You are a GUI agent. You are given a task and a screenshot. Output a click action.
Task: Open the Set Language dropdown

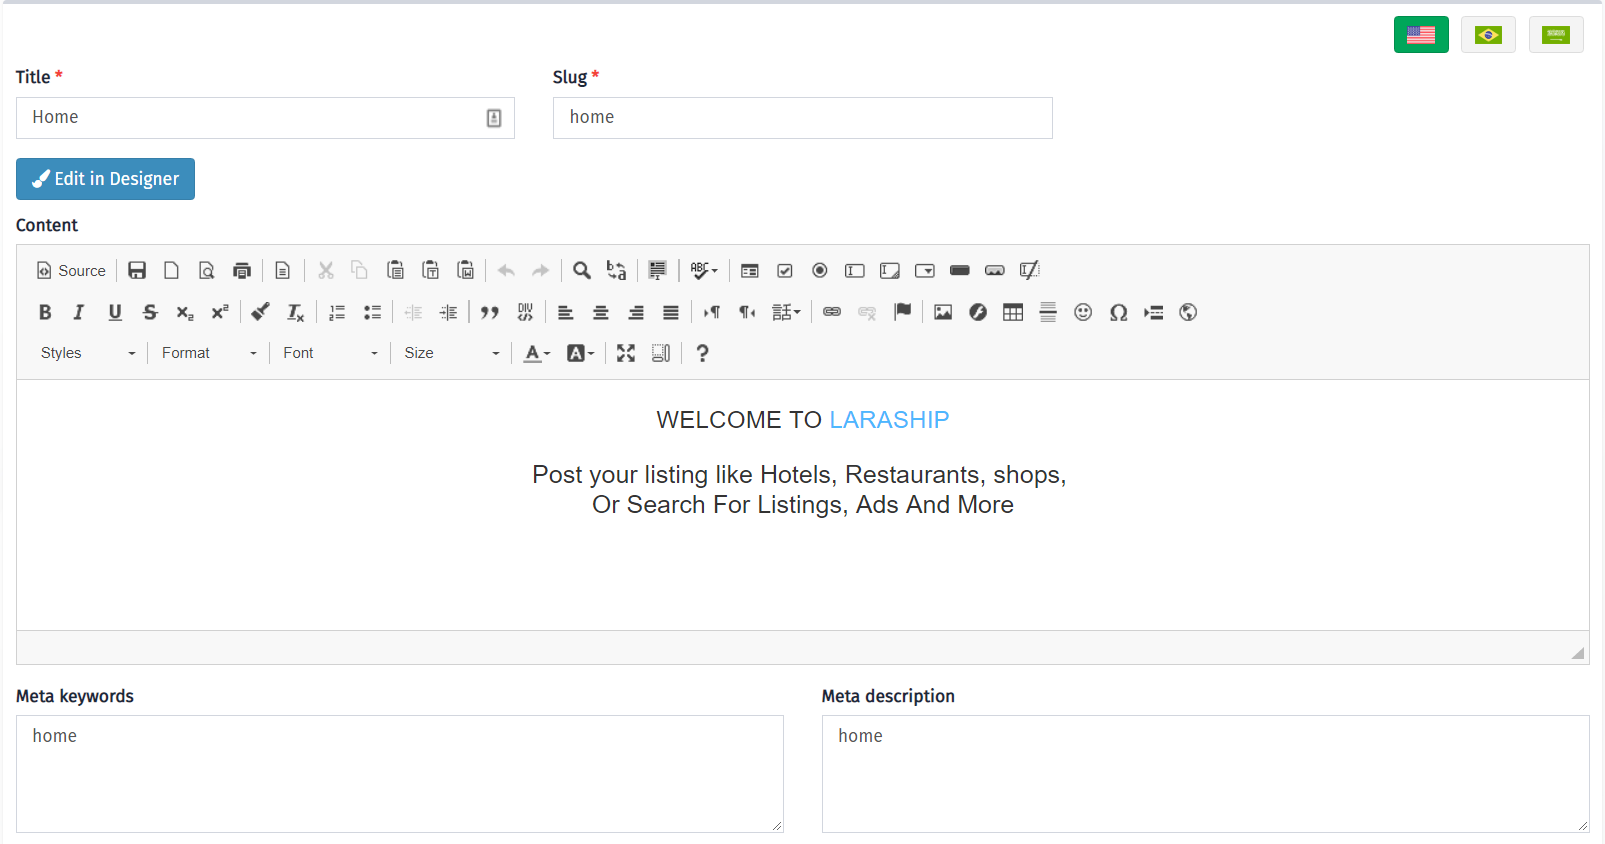click(x=786, y=313)
